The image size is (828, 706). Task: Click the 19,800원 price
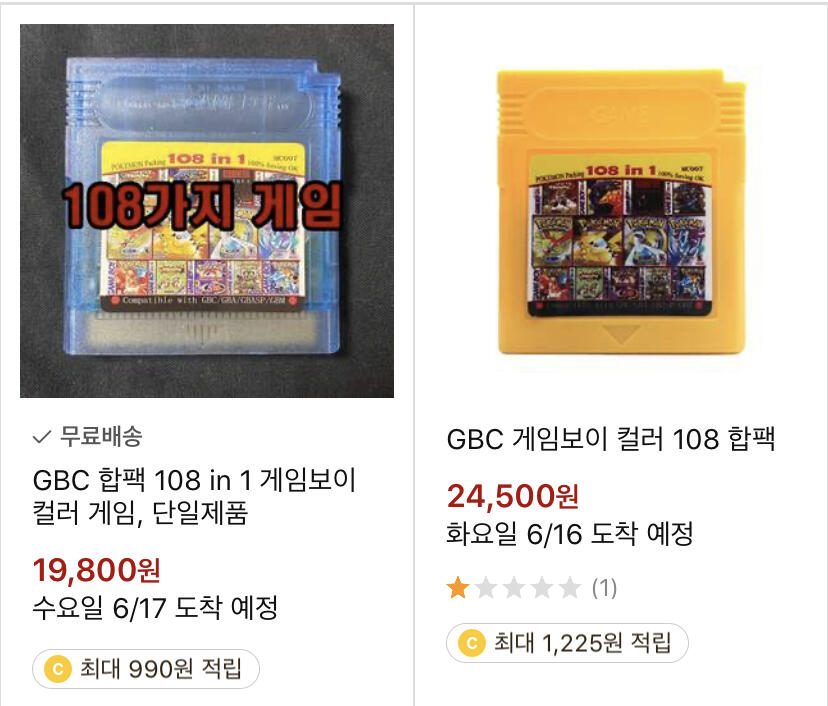[97, 570]
